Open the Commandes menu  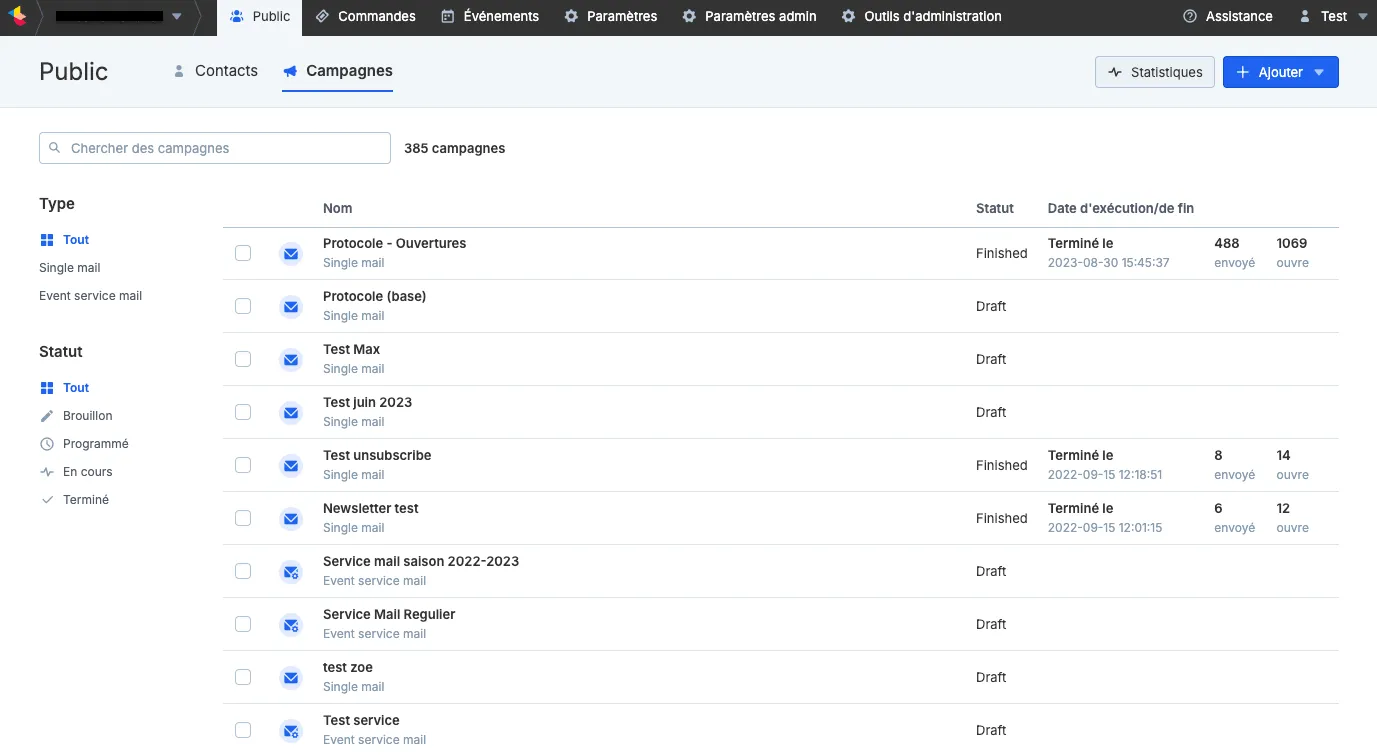point(365,16)
